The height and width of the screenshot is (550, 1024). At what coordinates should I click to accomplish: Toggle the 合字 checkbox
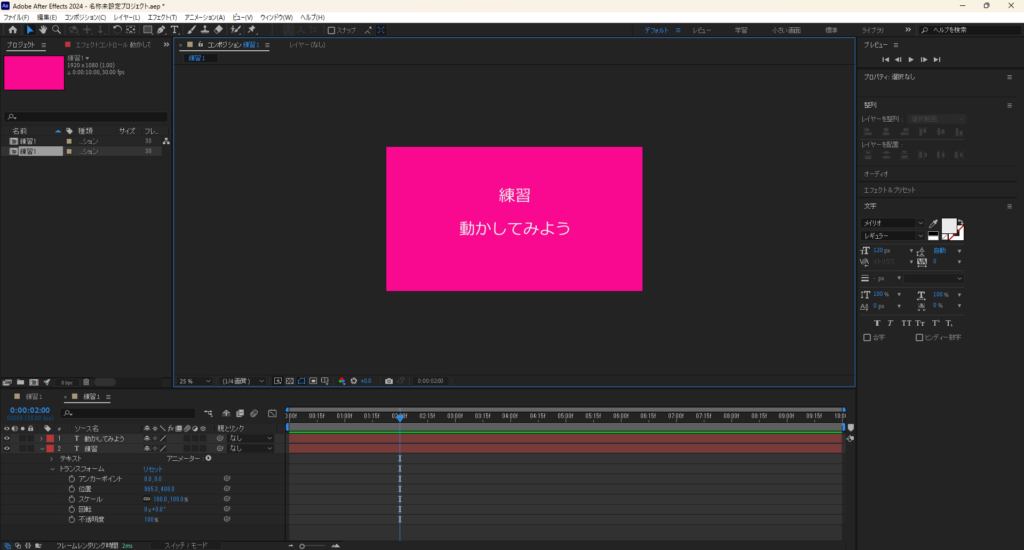(867, 337)
